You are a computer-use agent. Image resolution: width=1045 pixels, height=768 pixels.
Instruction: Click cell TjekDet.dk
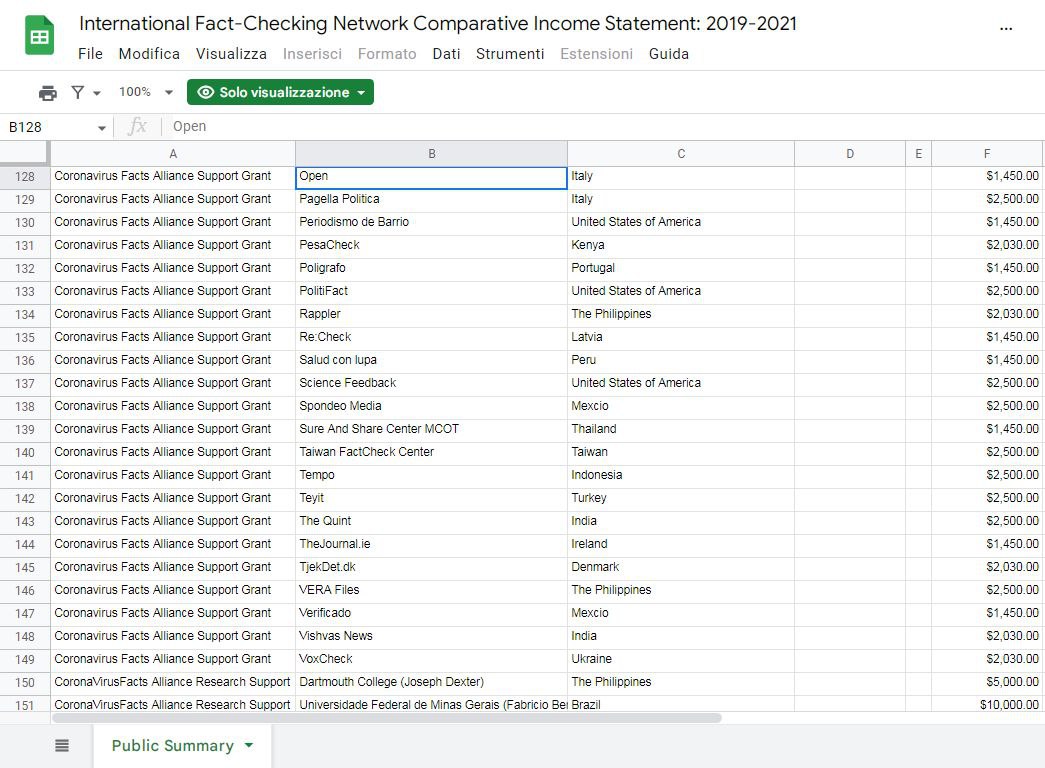click(x=431, y=567)
